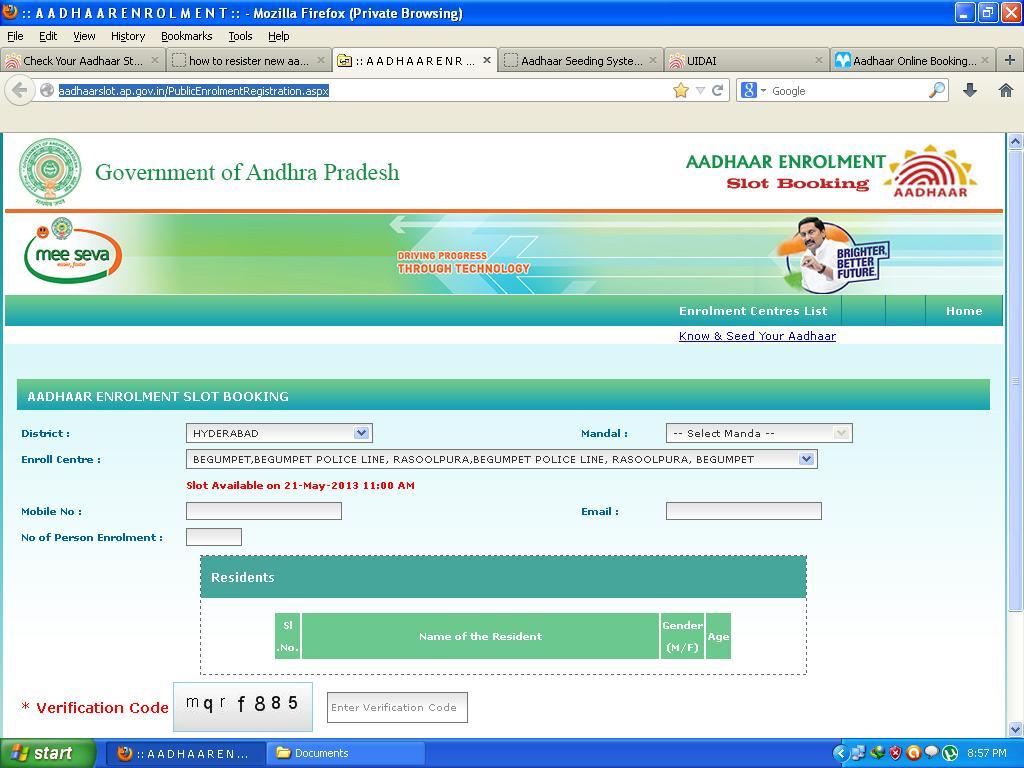Switch to the UIDAI tab
Image resolution: width=1024 pixels, height=768 pixels.
pos(746,60)
